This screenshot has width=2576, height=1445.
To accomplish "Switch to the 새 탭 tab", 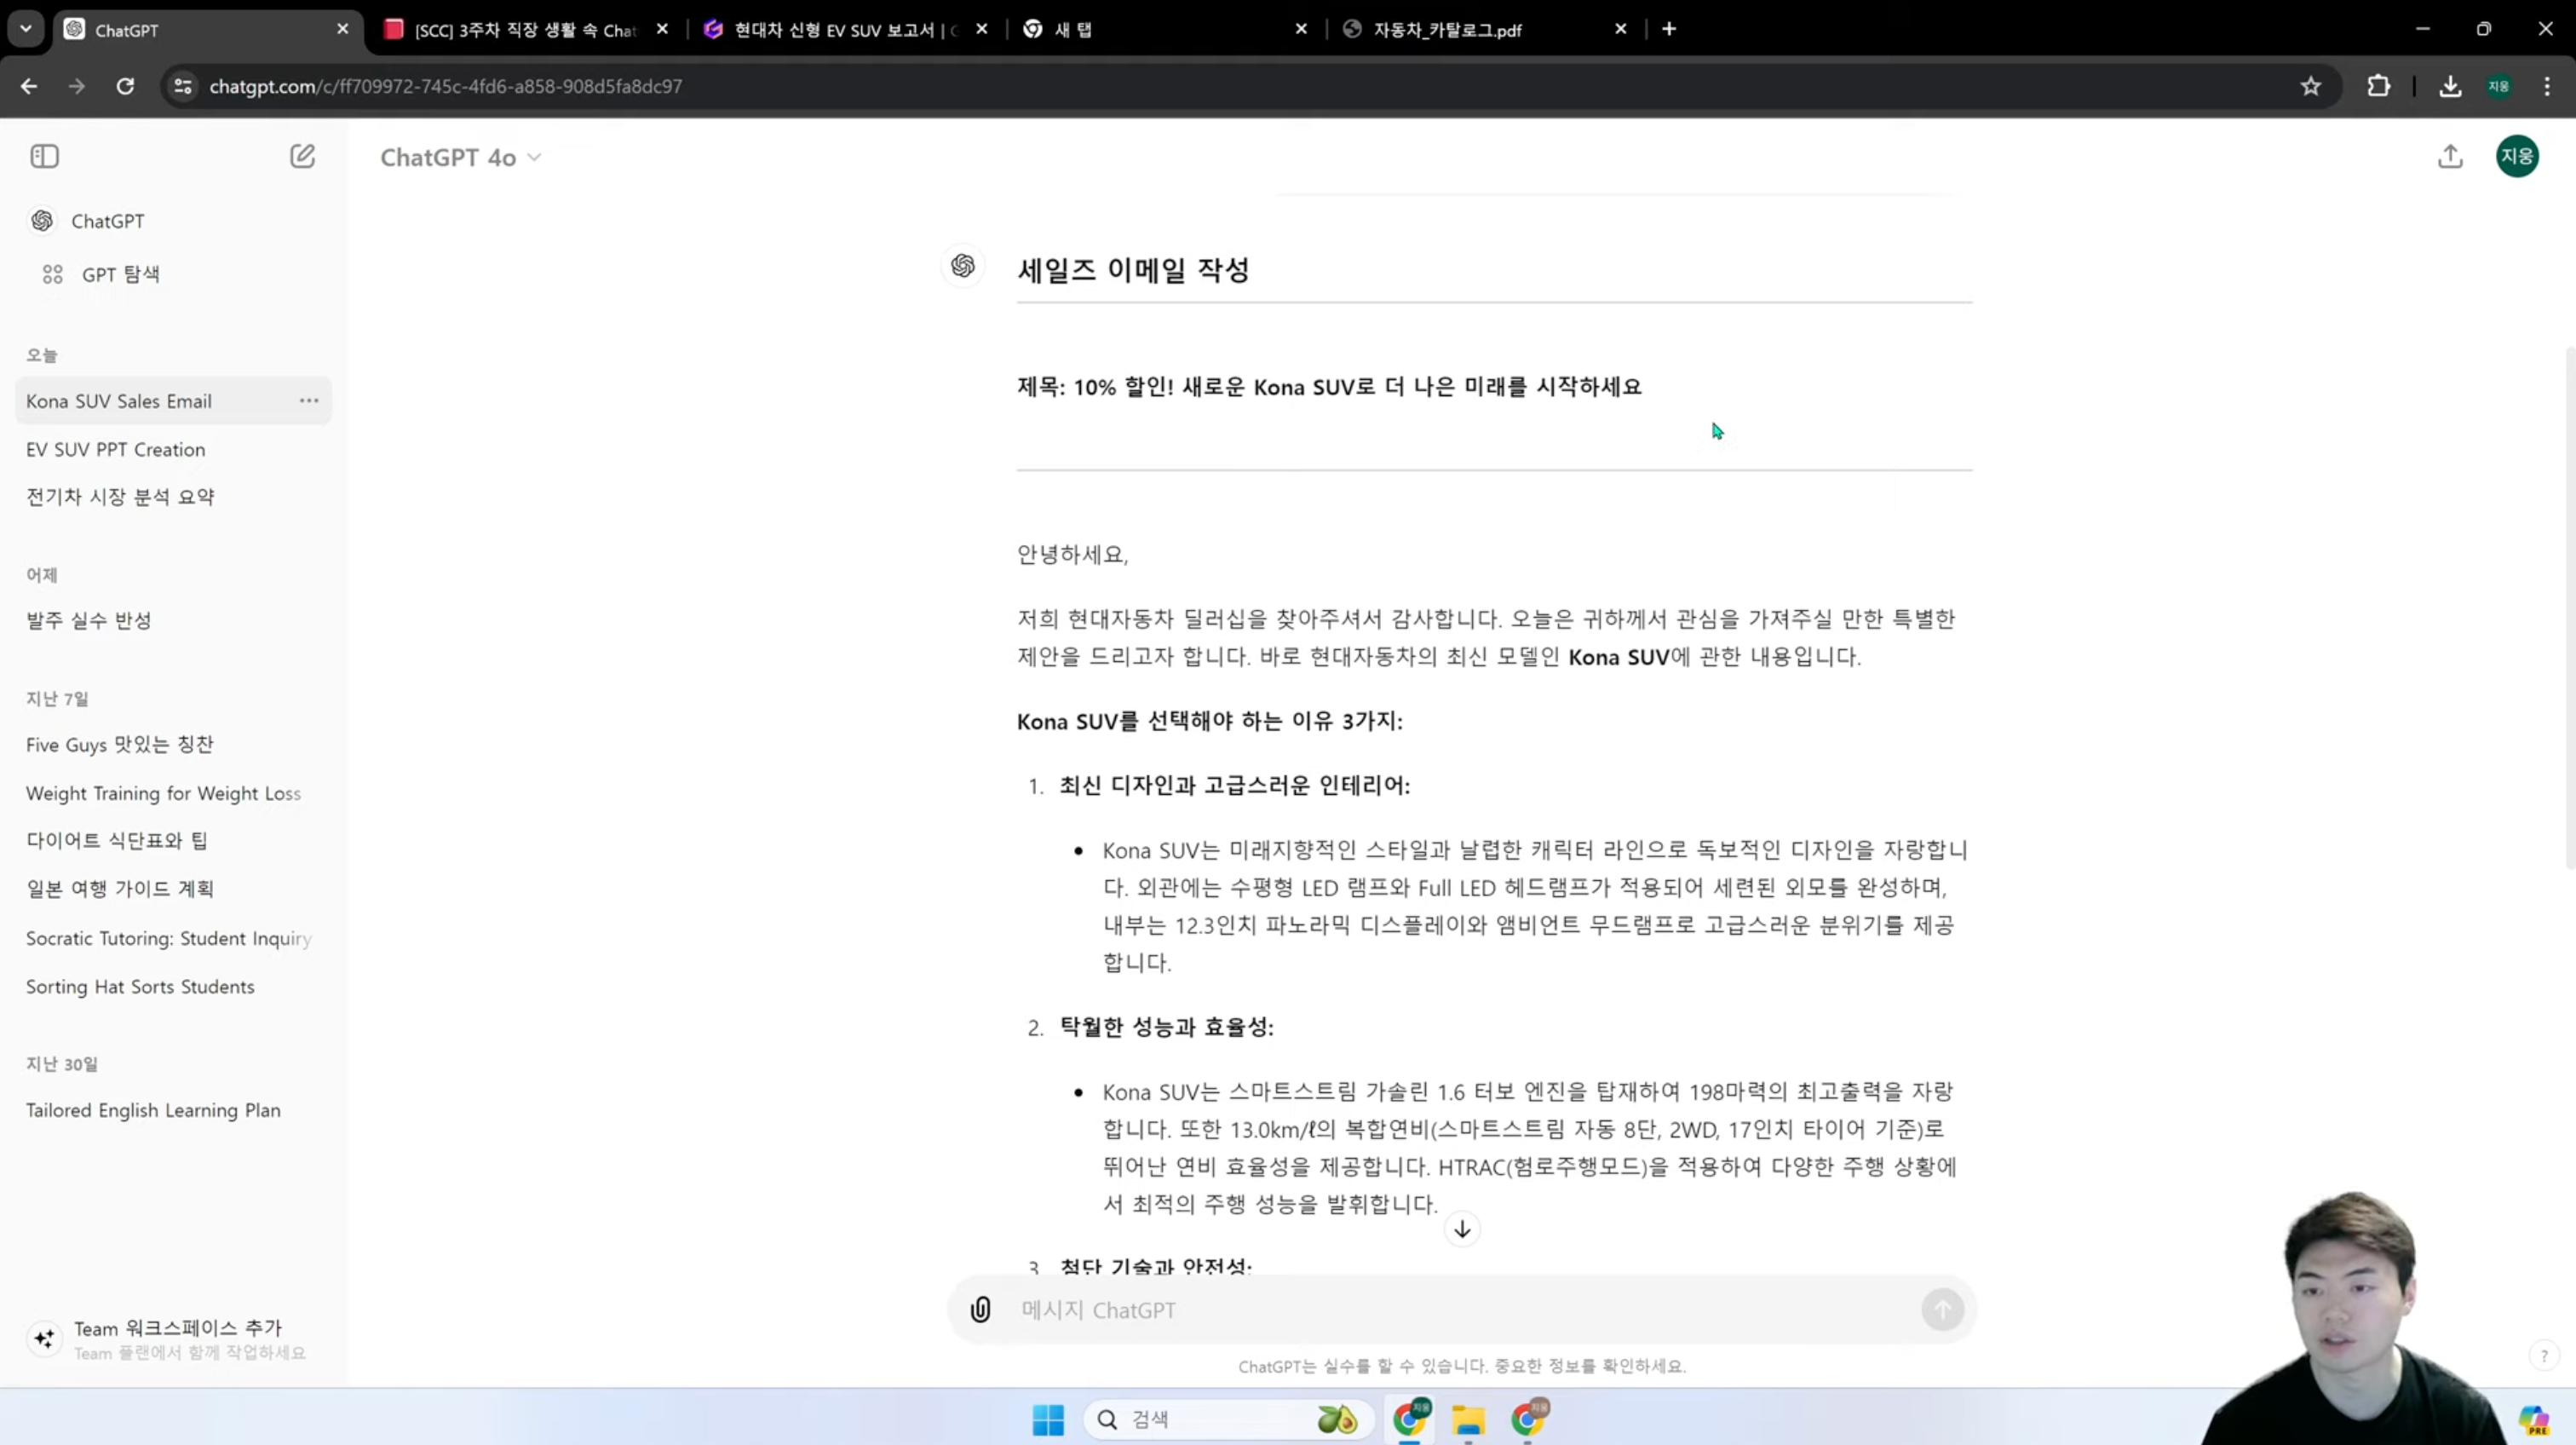I will [x=1166, y=30].
